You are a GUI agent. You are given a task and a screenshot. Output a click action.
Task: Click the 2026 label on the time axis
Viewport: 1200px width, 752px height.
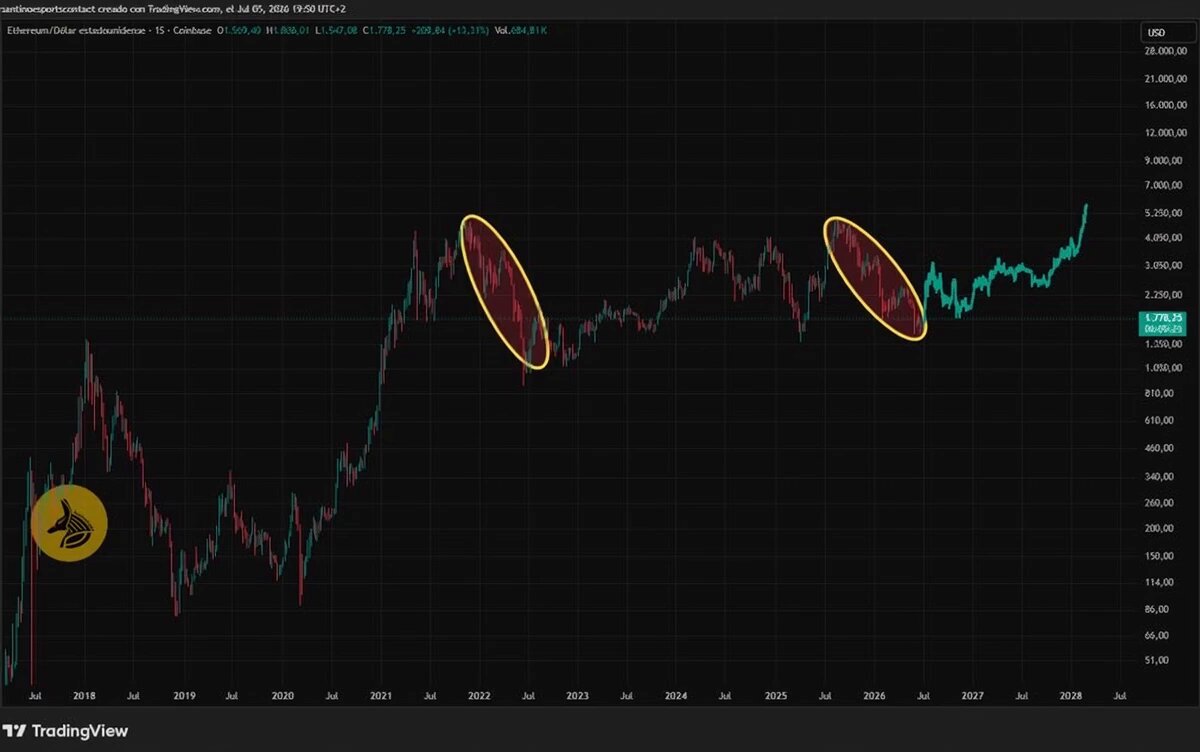click(874, 695)
